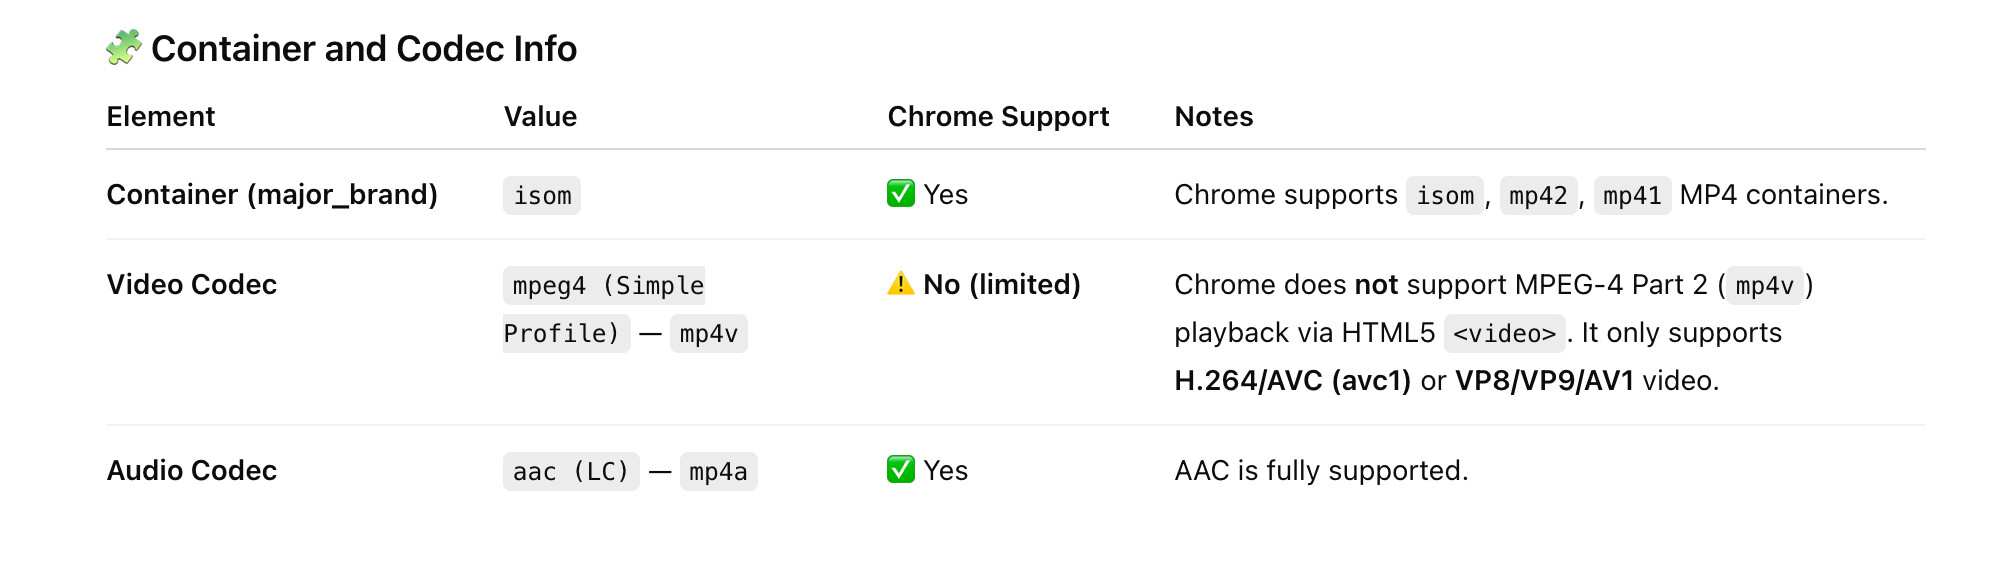Click the "mp41" code tag in Notes
Viewport: 2002px width, 562px height.
pos(1632,195)
